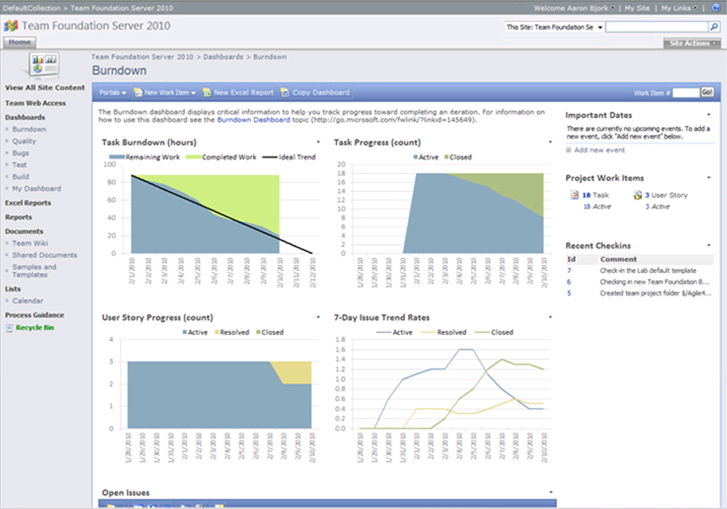Click the search magnifier icon
Image resolution: width=727 pixels, height=509 pixels.
pos(714,27)
